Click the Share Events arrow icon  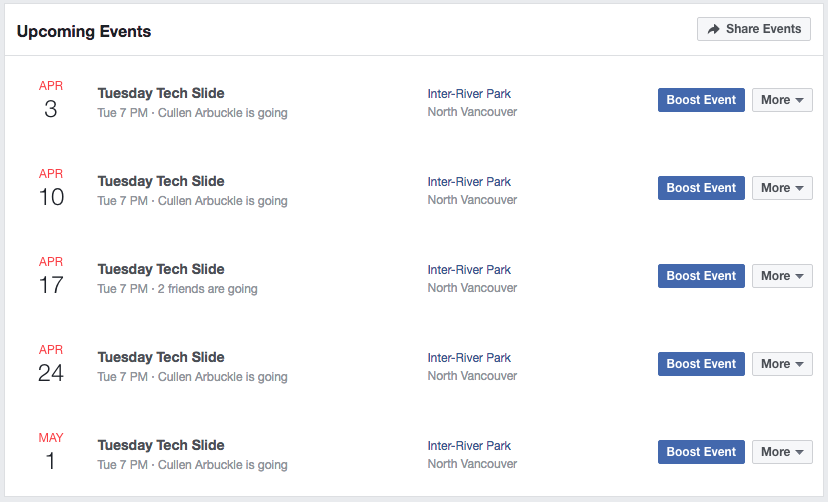tap(713, 29)
